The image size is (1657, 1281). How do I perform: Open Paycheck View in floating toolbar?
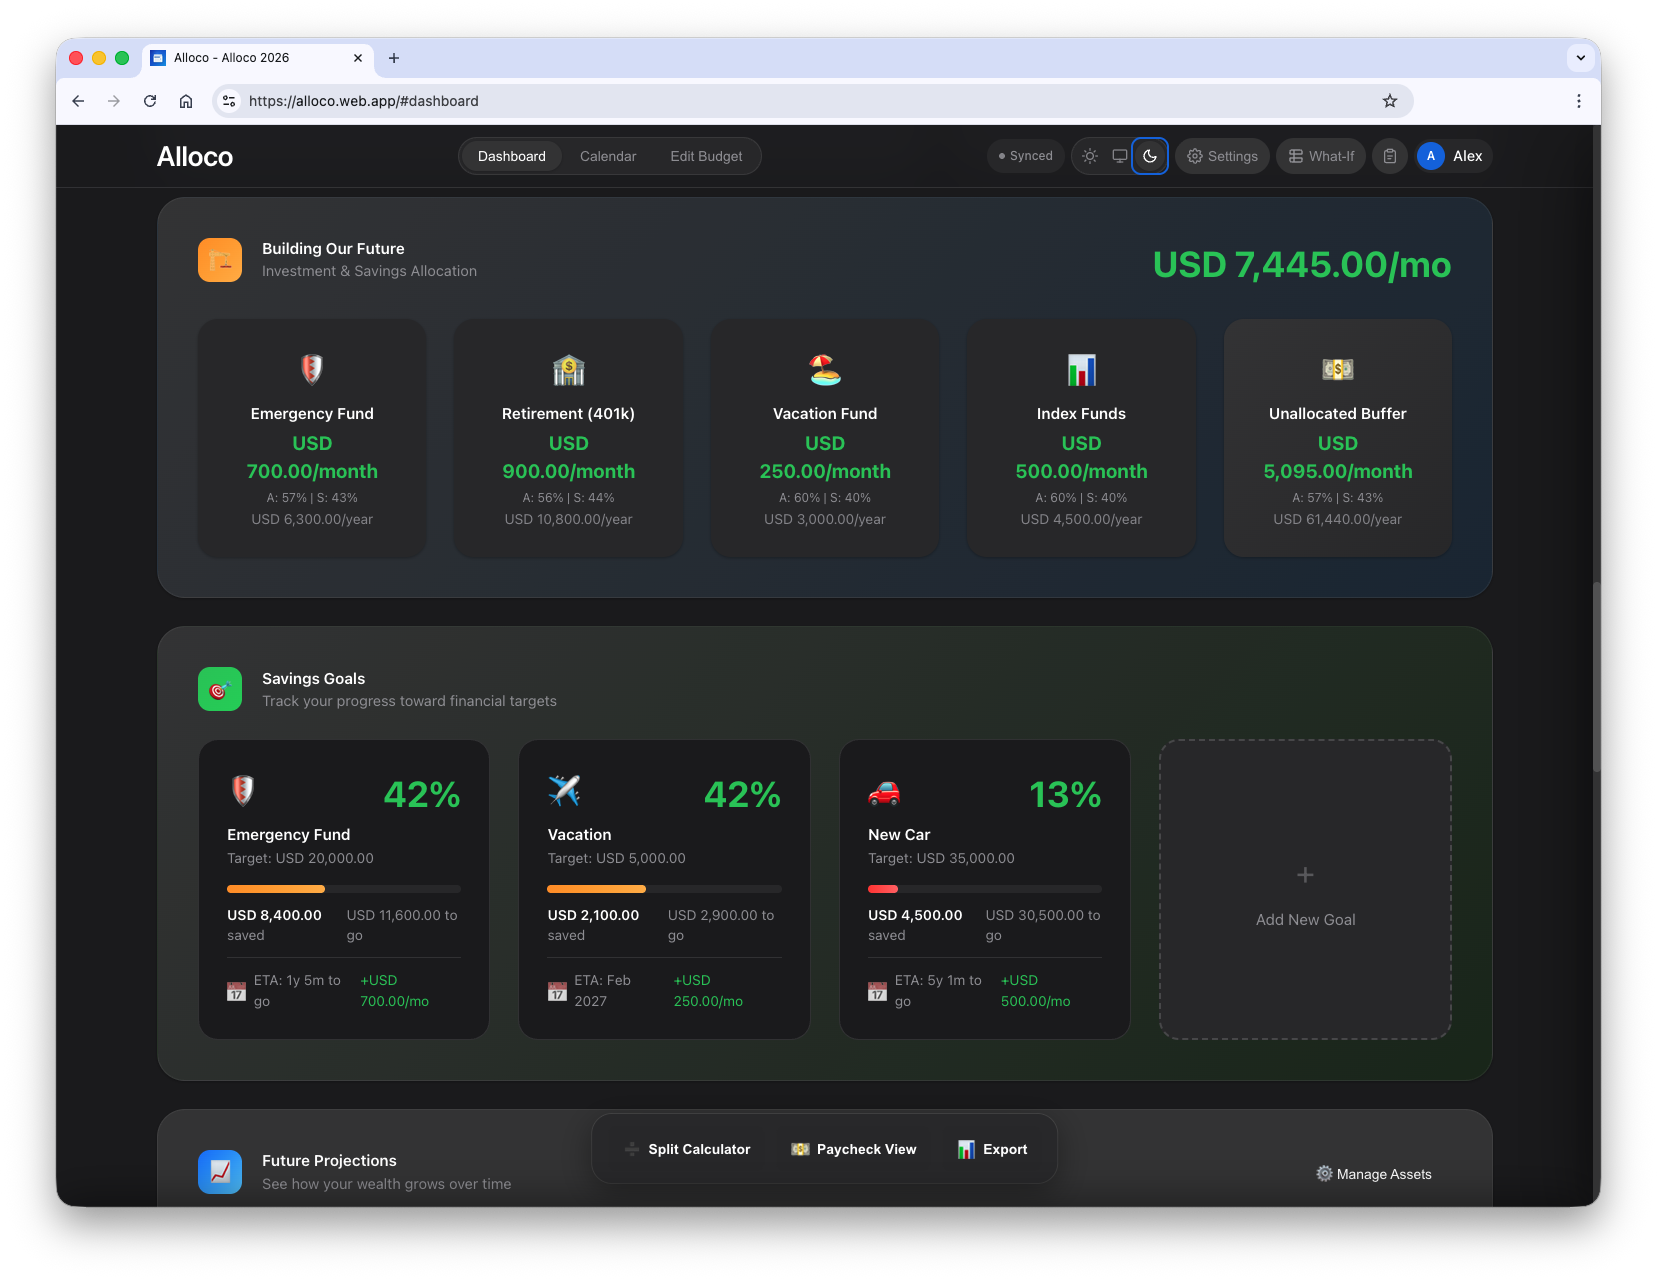[854, 1149]
